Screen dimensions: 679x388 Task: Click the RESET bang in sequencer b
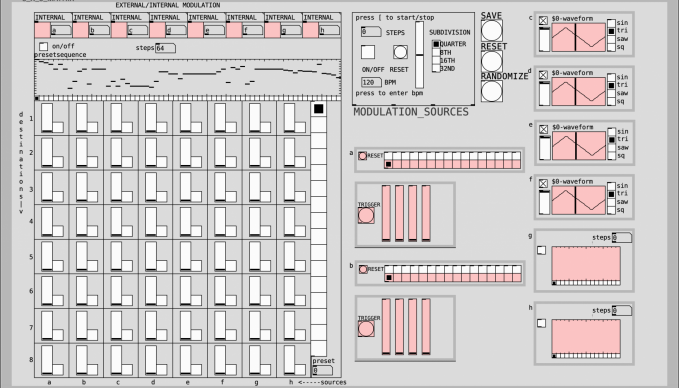click(x=363, y=269)
